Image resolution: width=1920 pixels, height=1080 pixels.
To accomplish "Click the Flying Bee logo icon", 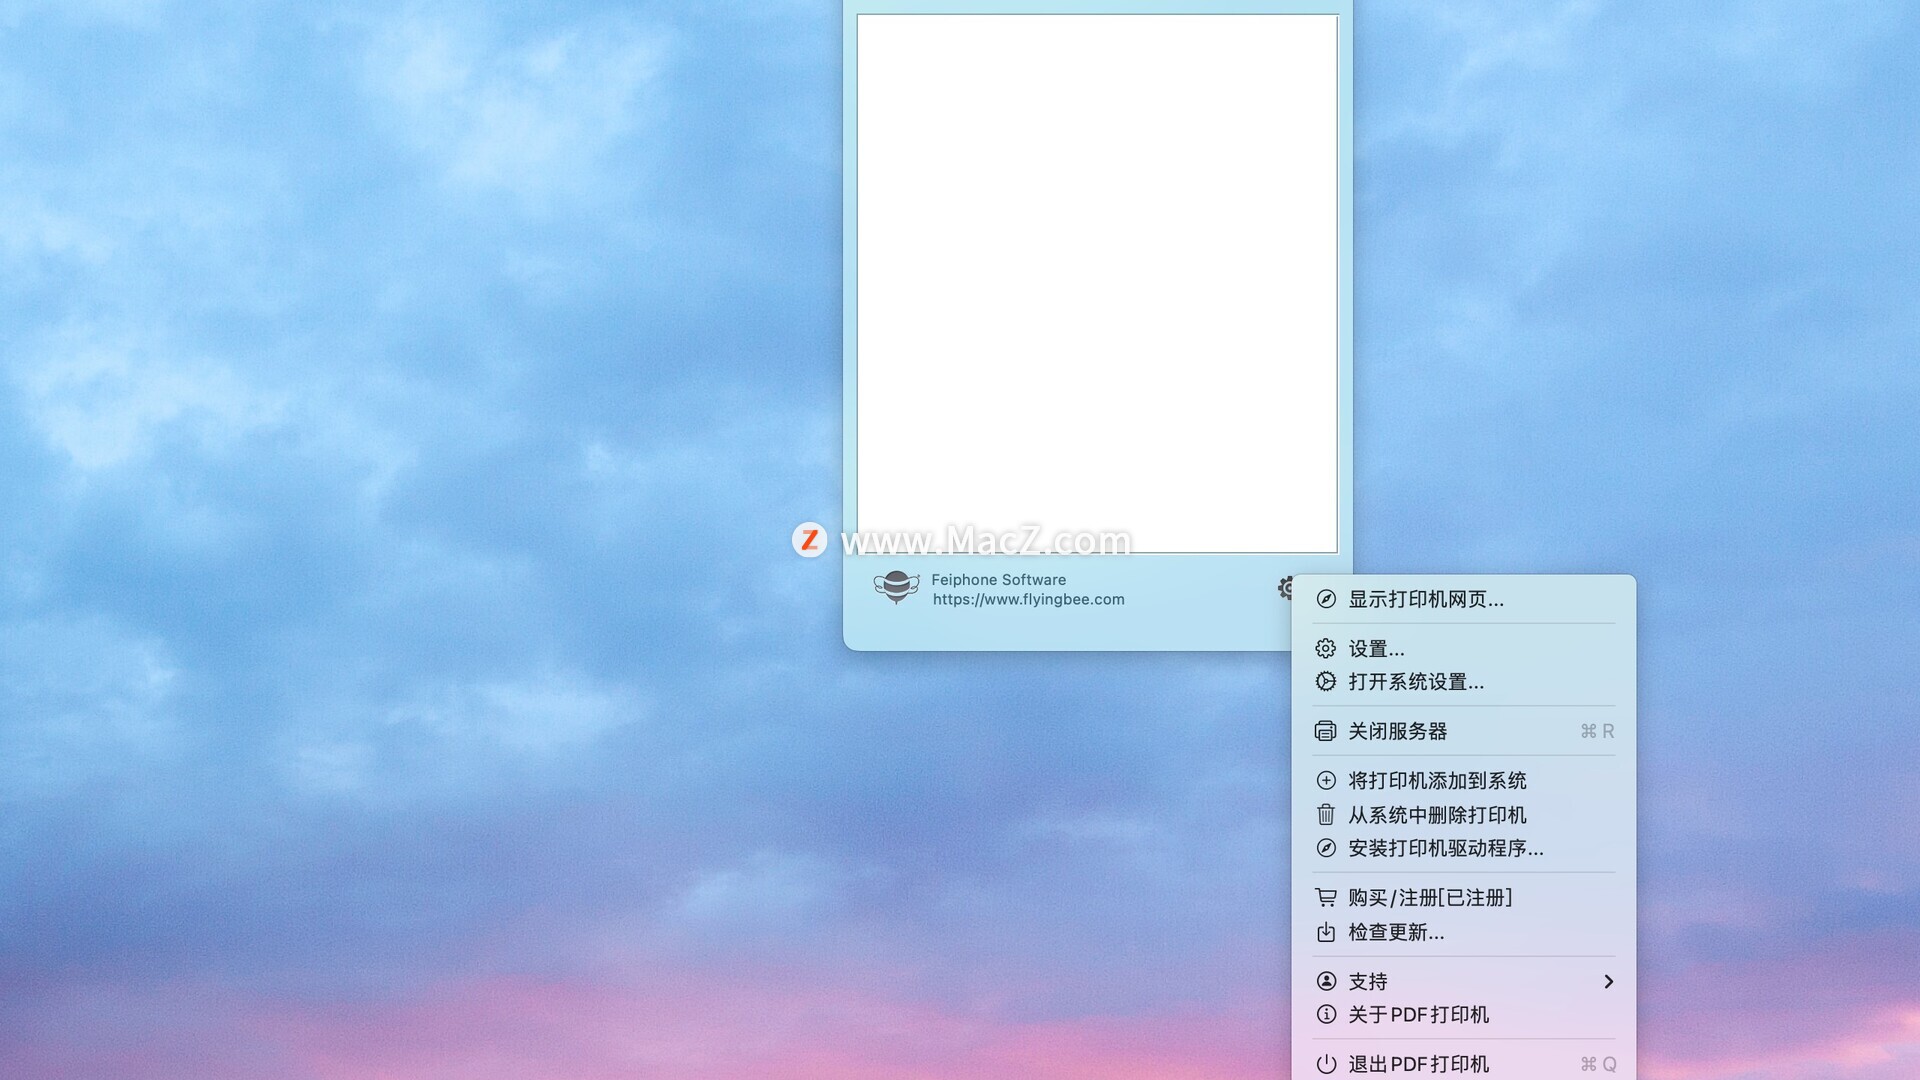I will [x=896, y=587].
